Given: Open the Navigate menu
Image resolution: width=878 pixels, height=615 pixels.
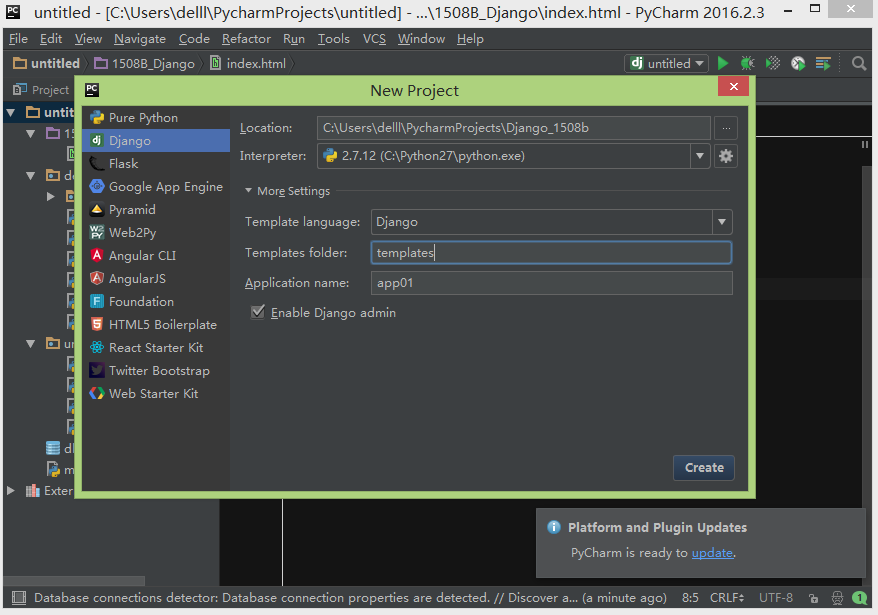Looking at the screenshot, I should 140,39.
